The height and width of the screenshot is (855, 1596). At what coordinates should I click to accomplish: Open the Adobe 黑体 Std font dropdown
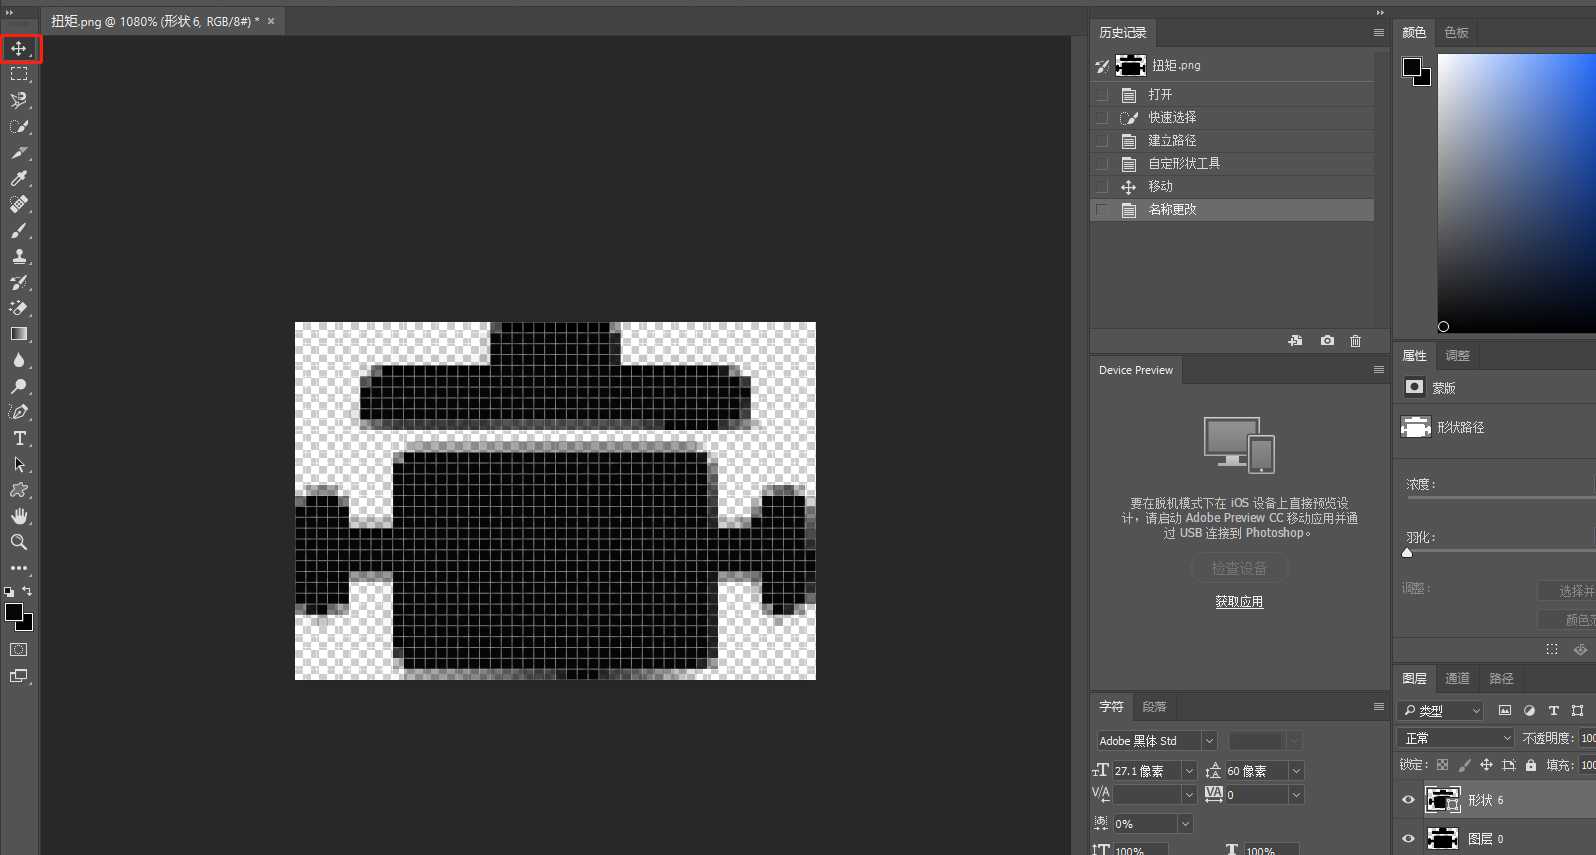(1209, 741)
